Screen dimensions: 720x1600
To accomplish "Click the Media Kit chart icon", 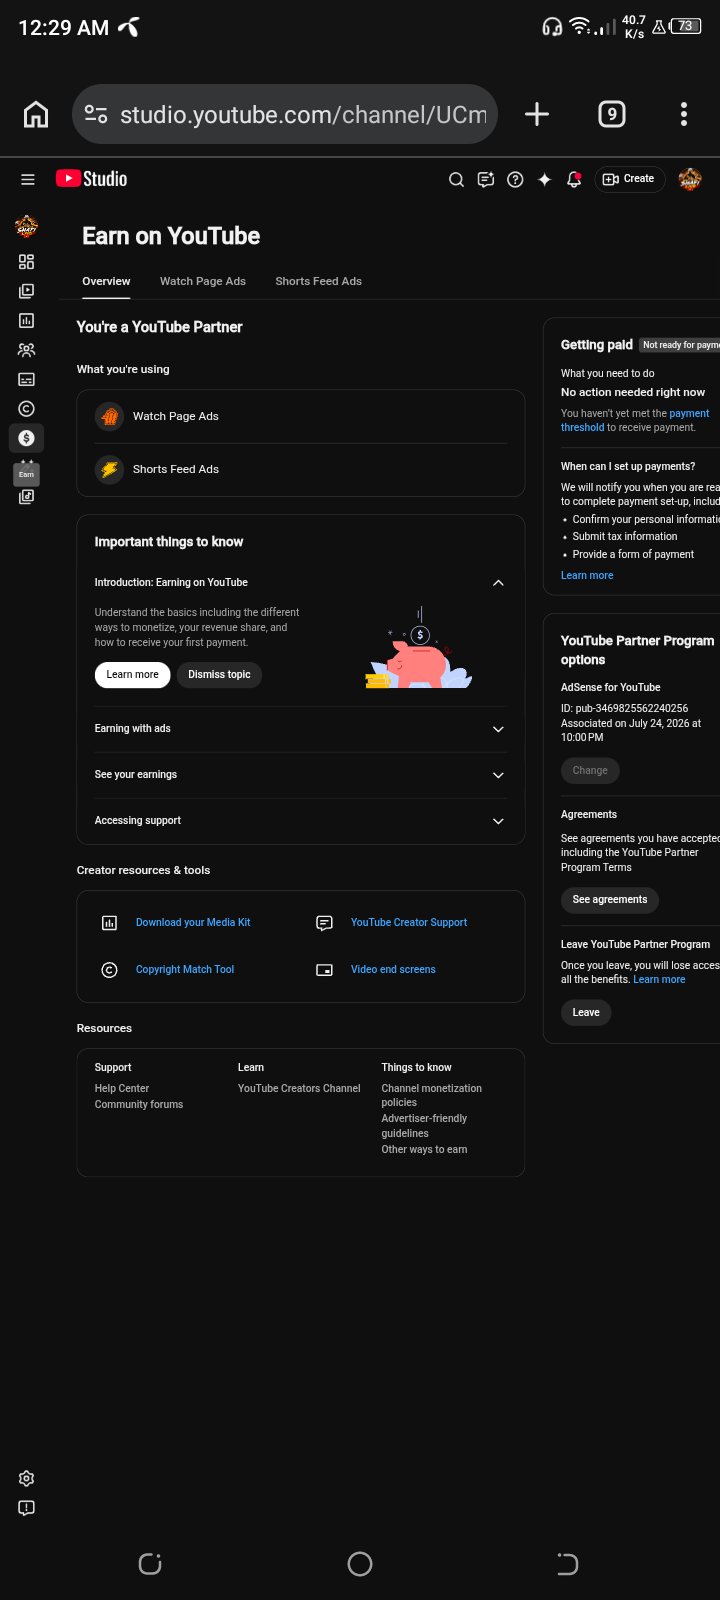I will (x=110, y=923).
